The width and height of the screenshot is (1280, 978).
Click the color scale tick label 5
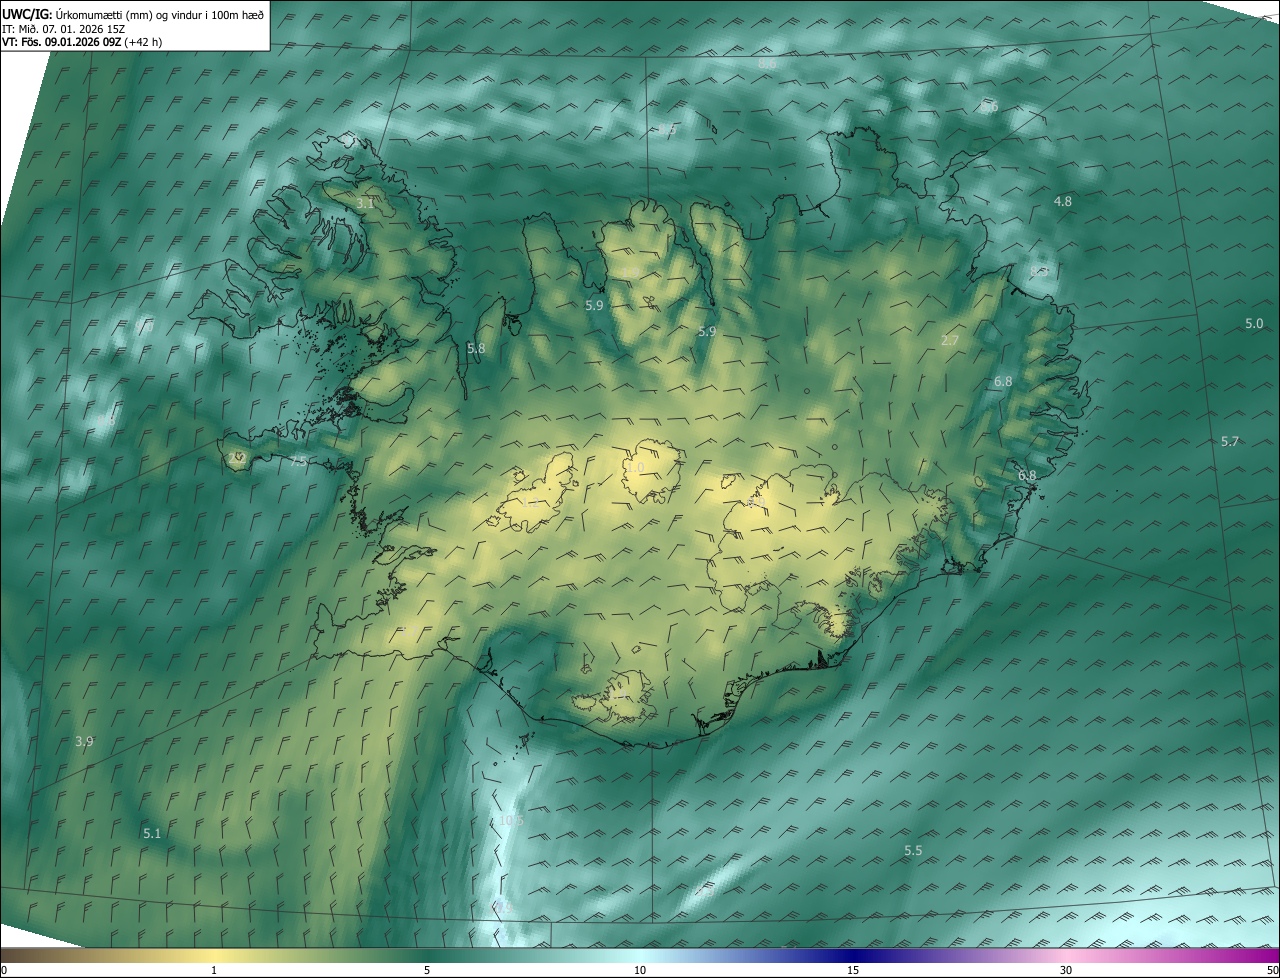(427, 971)
